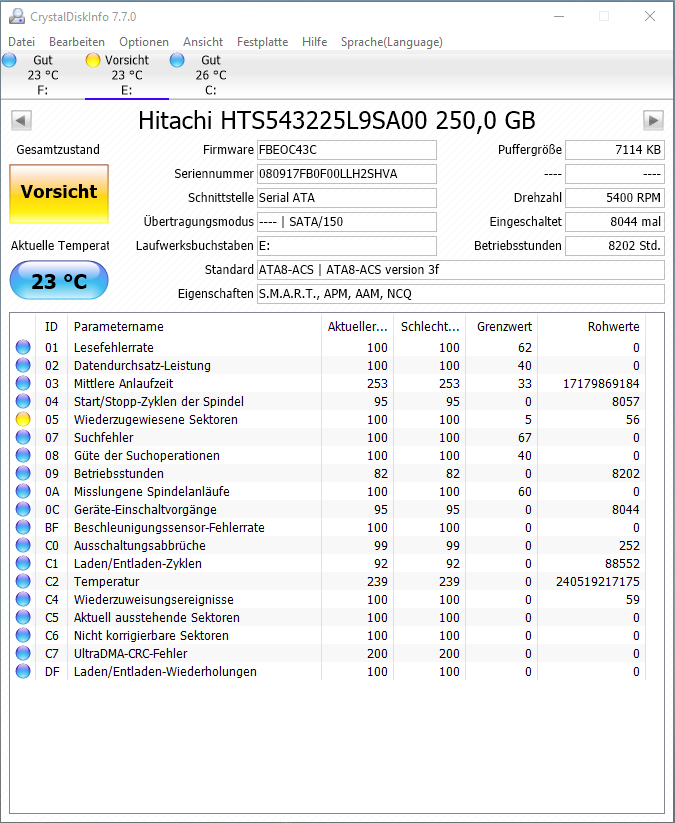This screenshot has width=675, height=823.
Task: Click the Standard ATA8-ACS field
Action: pos(460,270)
